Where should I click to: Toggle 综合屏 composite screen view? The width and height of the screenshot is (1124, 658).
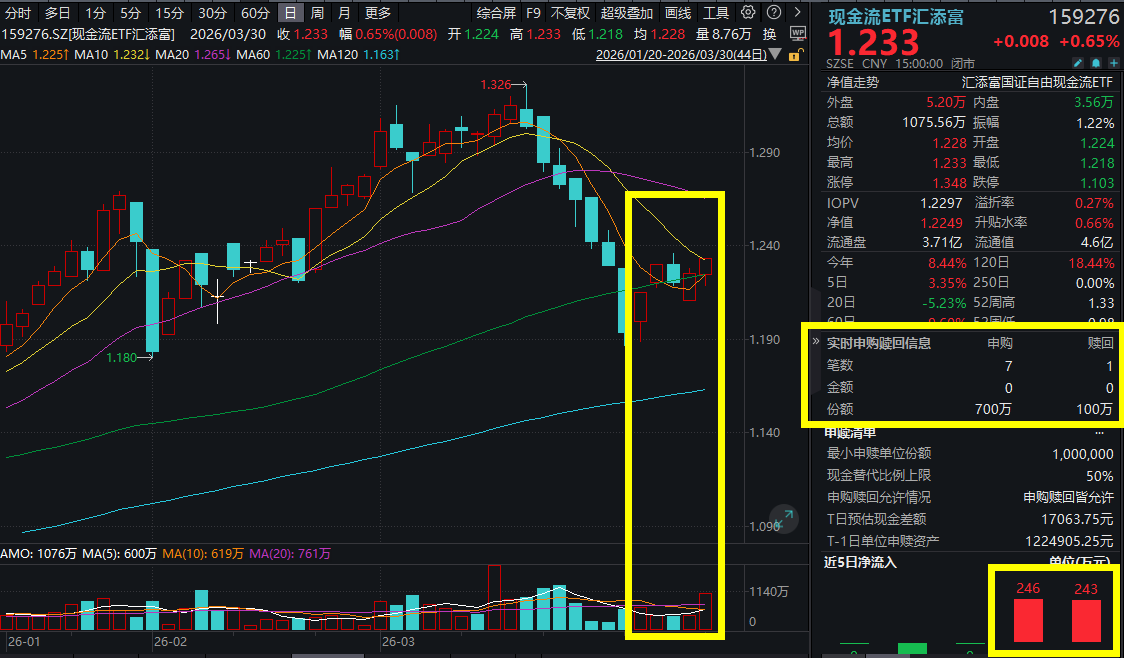coord(495,12)
